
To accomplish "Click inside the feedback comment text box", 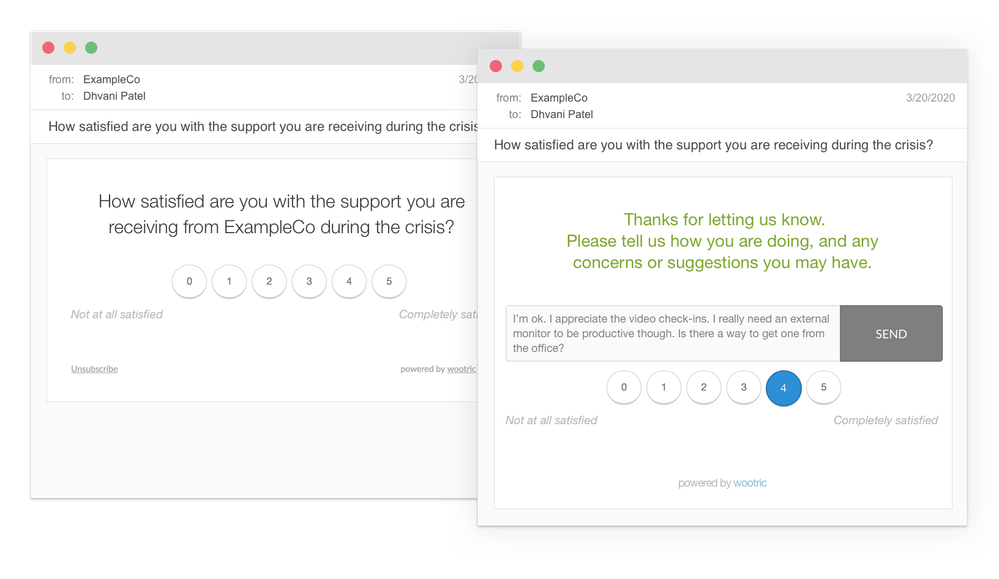I will [672, 334].
